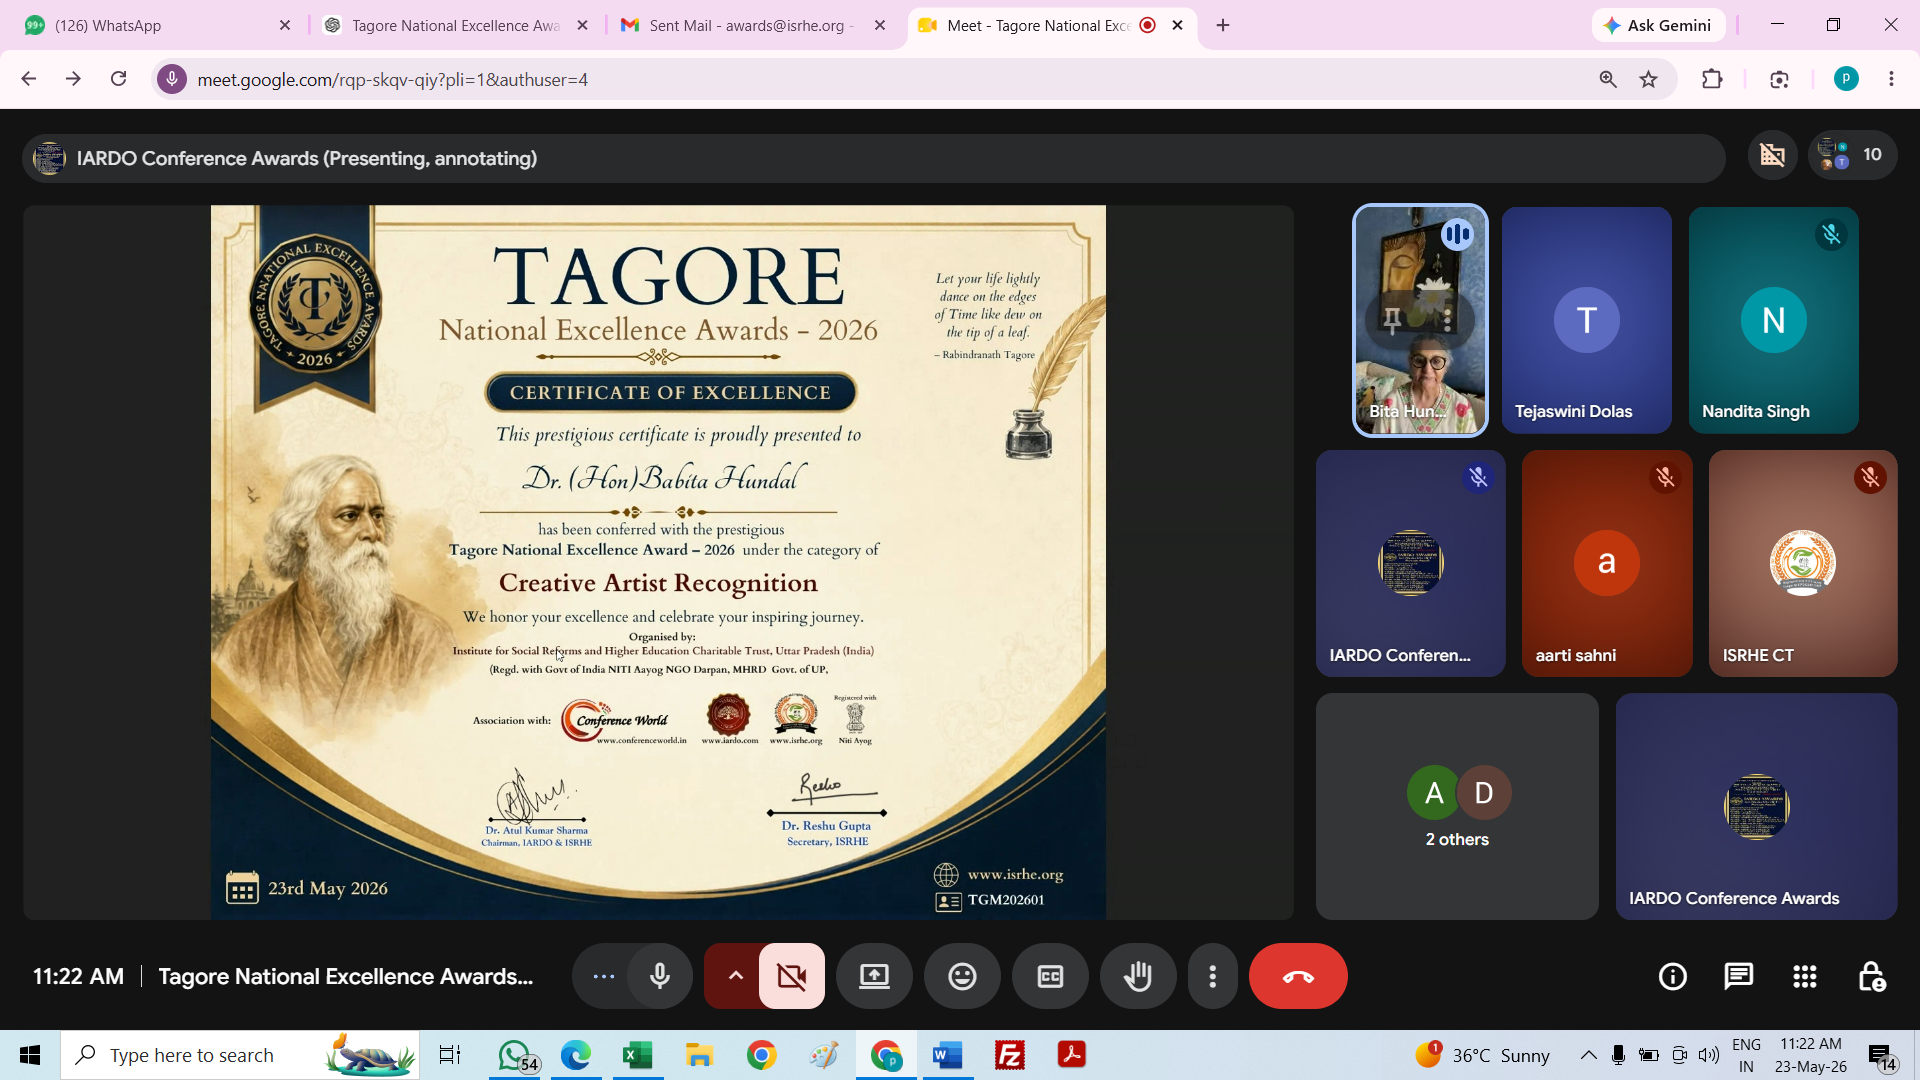Open the Windows Start menu
1920x1080 pixels.
coord(30,1055)
